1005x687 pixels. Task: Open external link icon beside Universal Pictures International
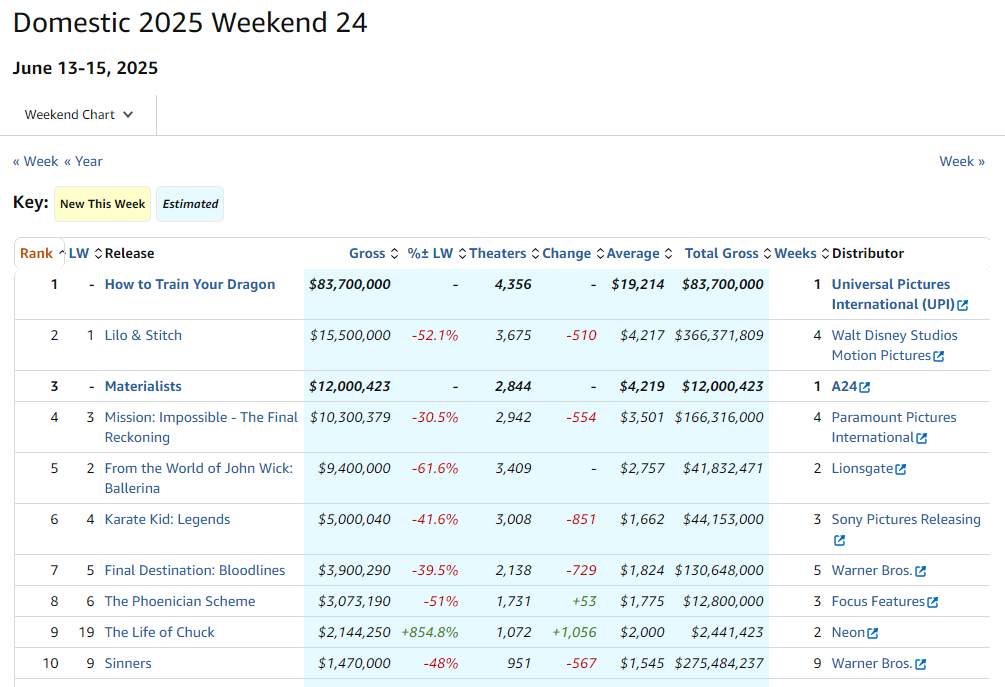pyautogui.click(x=963, y=305)
